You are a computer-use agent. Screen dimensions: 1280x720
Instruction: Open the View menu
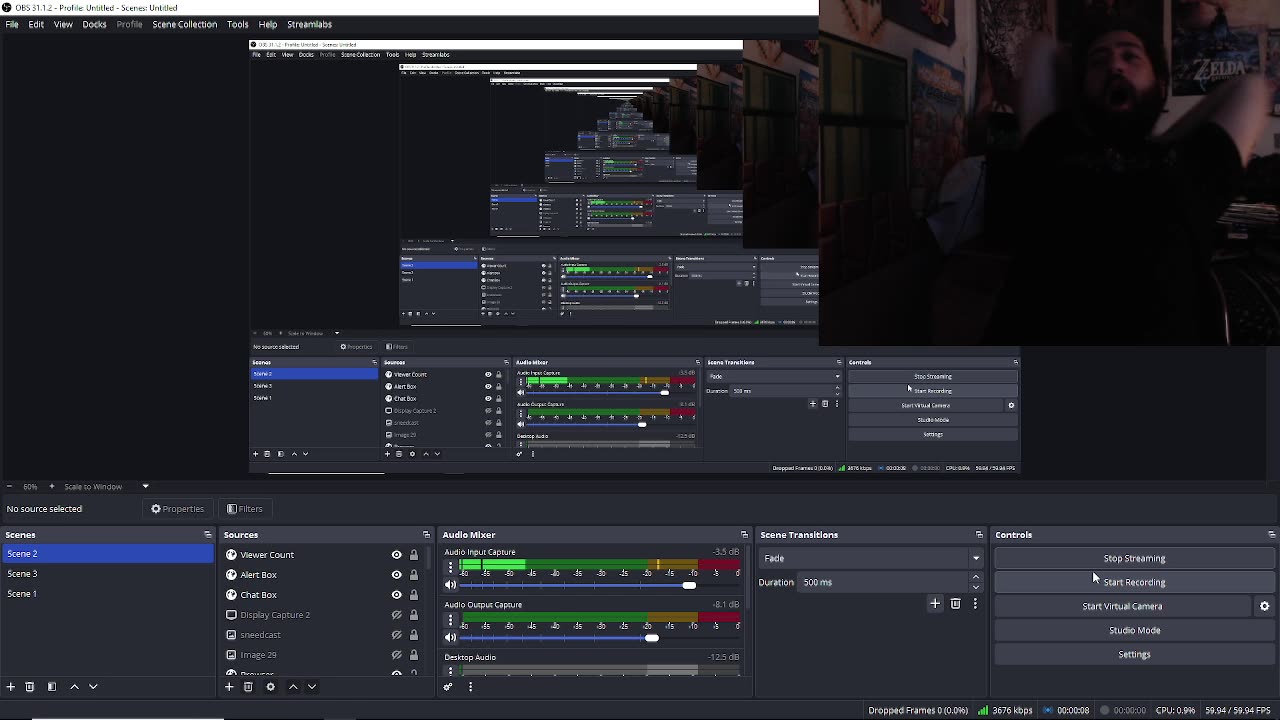[x=63, y=24]
